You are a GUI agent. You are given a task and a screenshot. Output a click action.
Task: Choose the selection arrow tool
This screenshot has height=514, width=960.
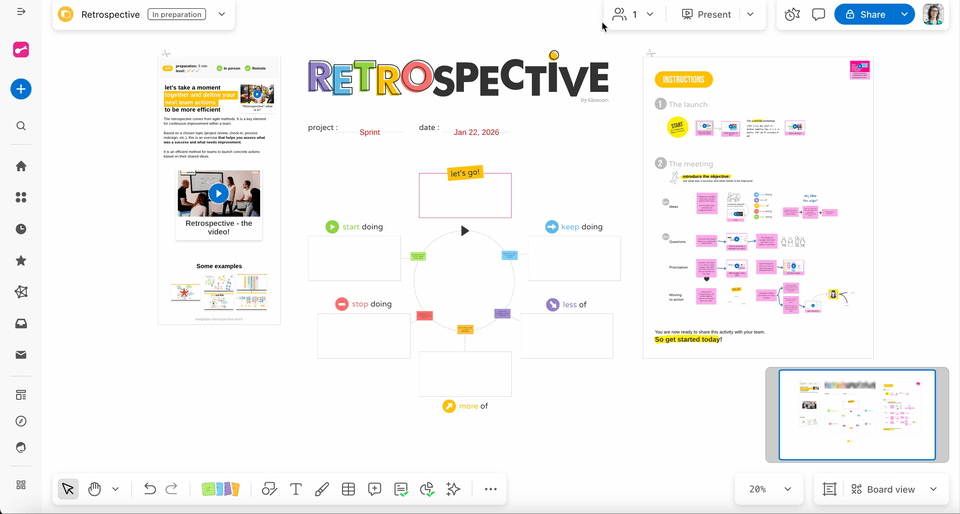tap(68, 489)
